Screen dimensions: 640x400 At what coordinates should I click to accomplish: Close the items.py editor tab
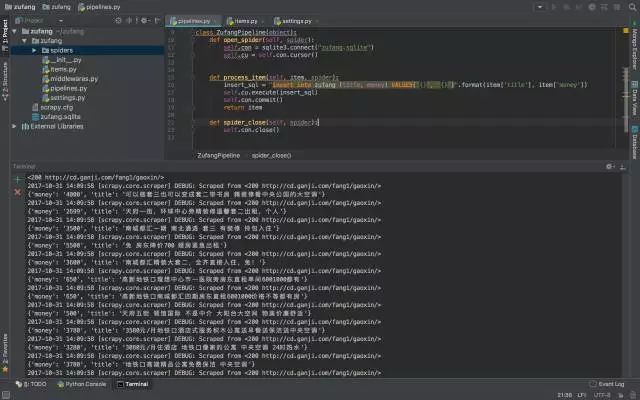point(263,21)
